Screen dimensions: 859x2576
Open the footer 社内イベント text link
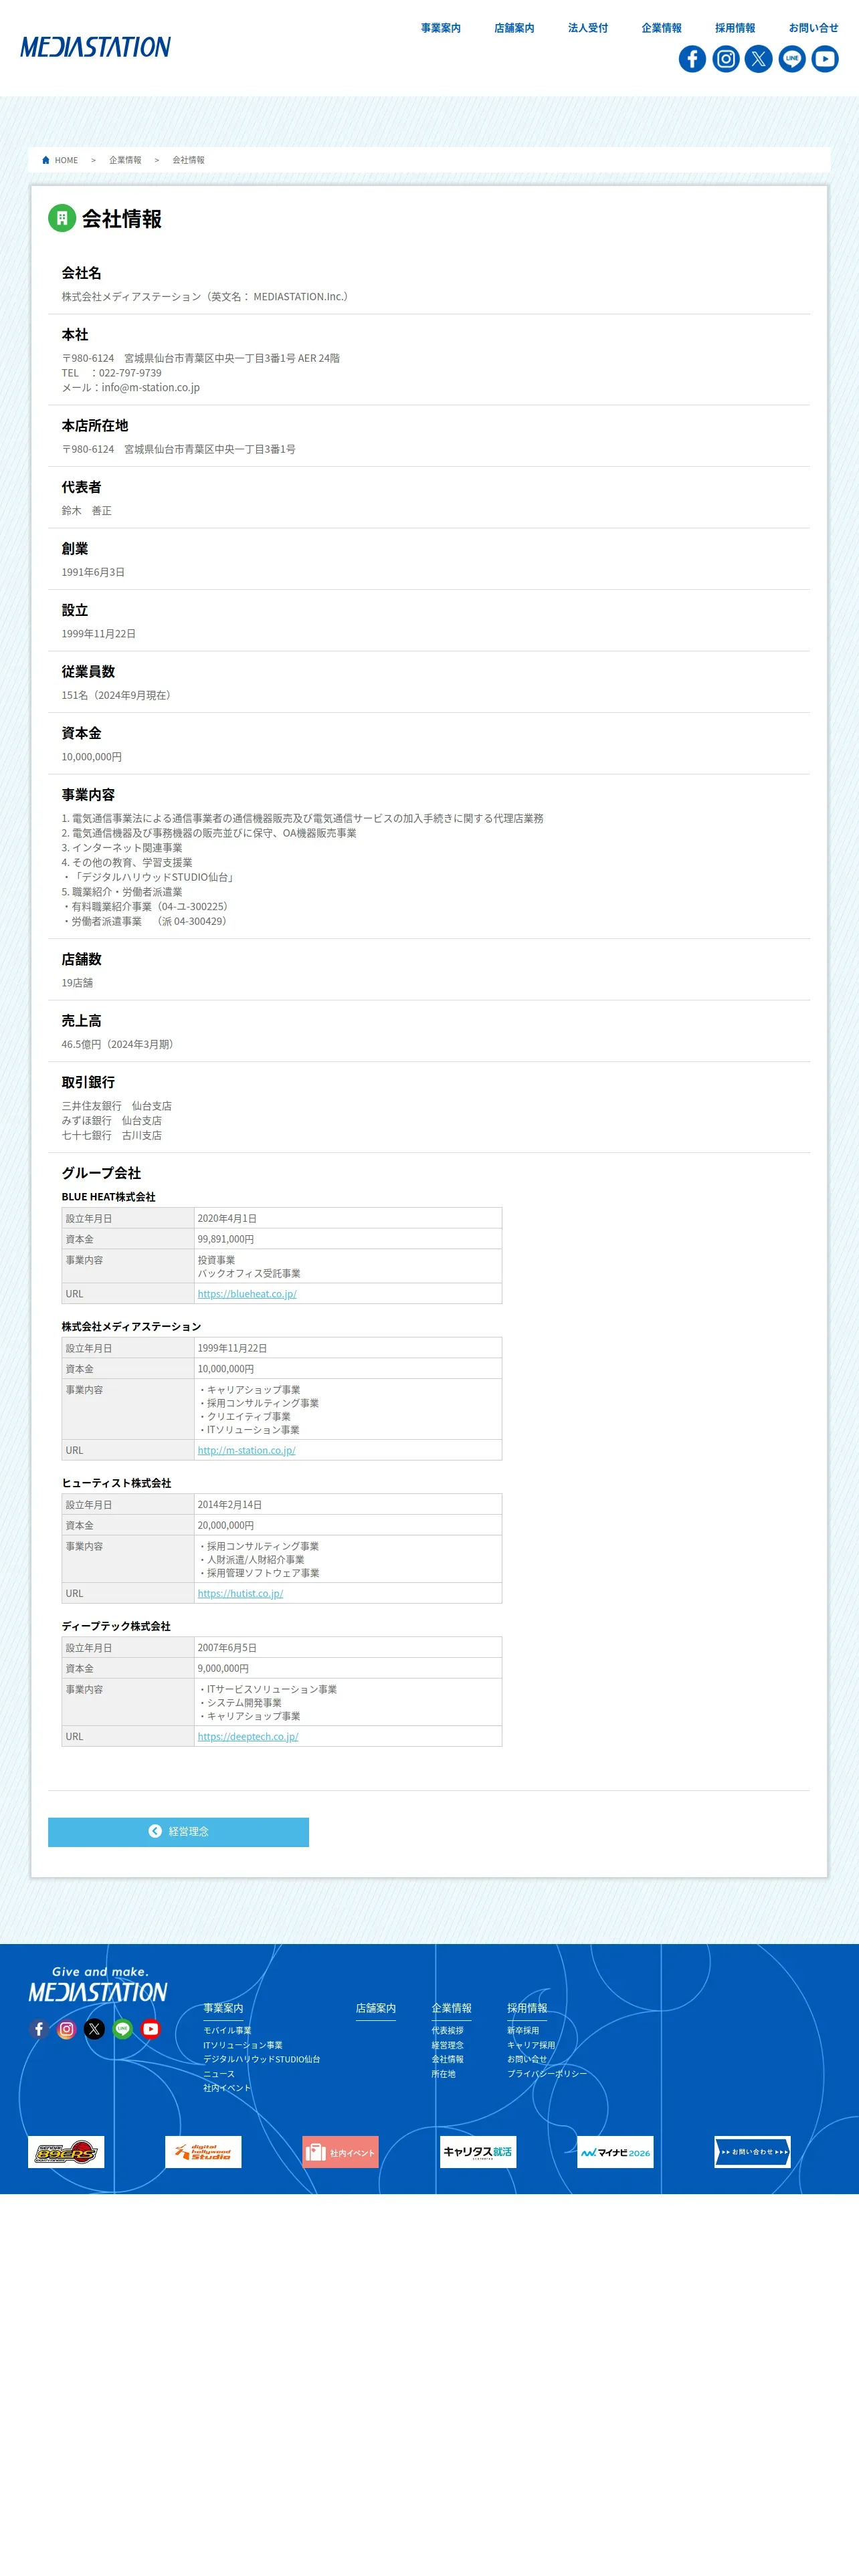point(227,2088)
